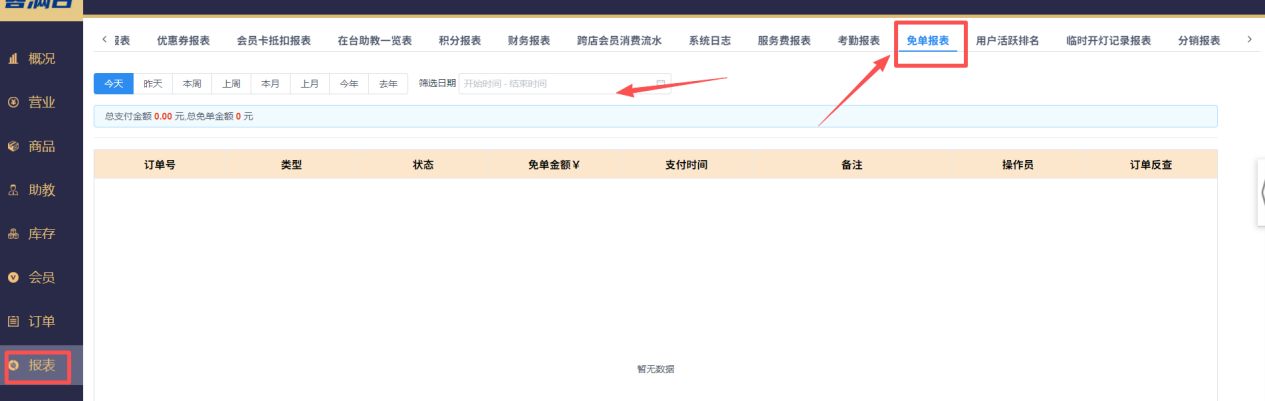Click the 状态 column header
1265x401 pixels.
423,164
